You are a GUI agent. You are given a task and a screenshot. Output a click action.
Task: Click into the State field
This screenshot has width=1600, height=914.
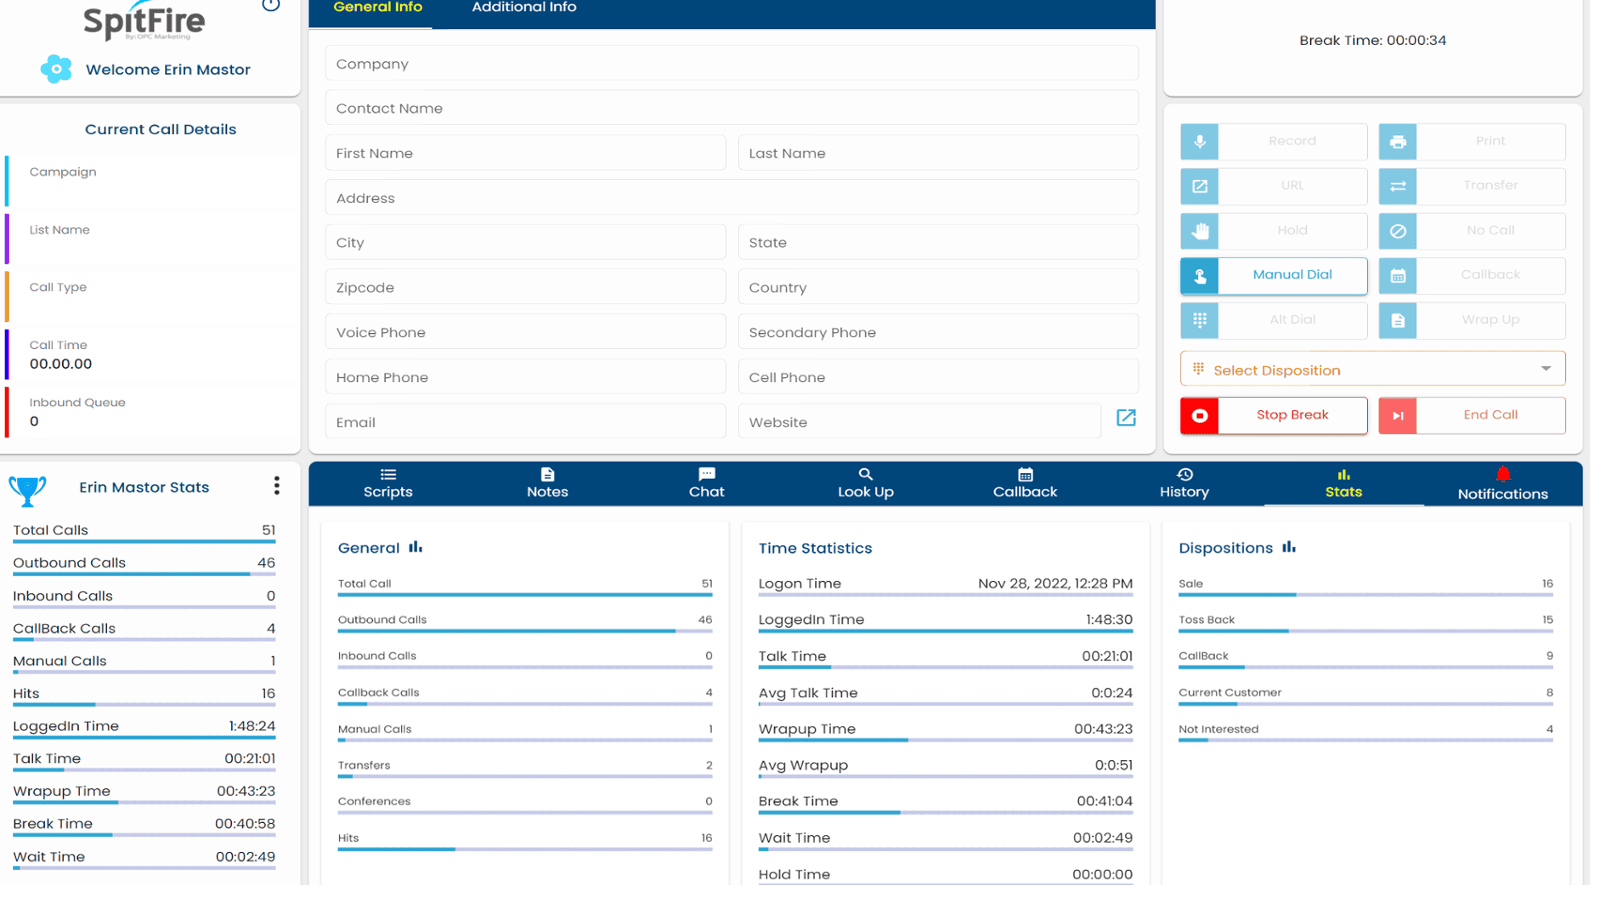(938, 242)
